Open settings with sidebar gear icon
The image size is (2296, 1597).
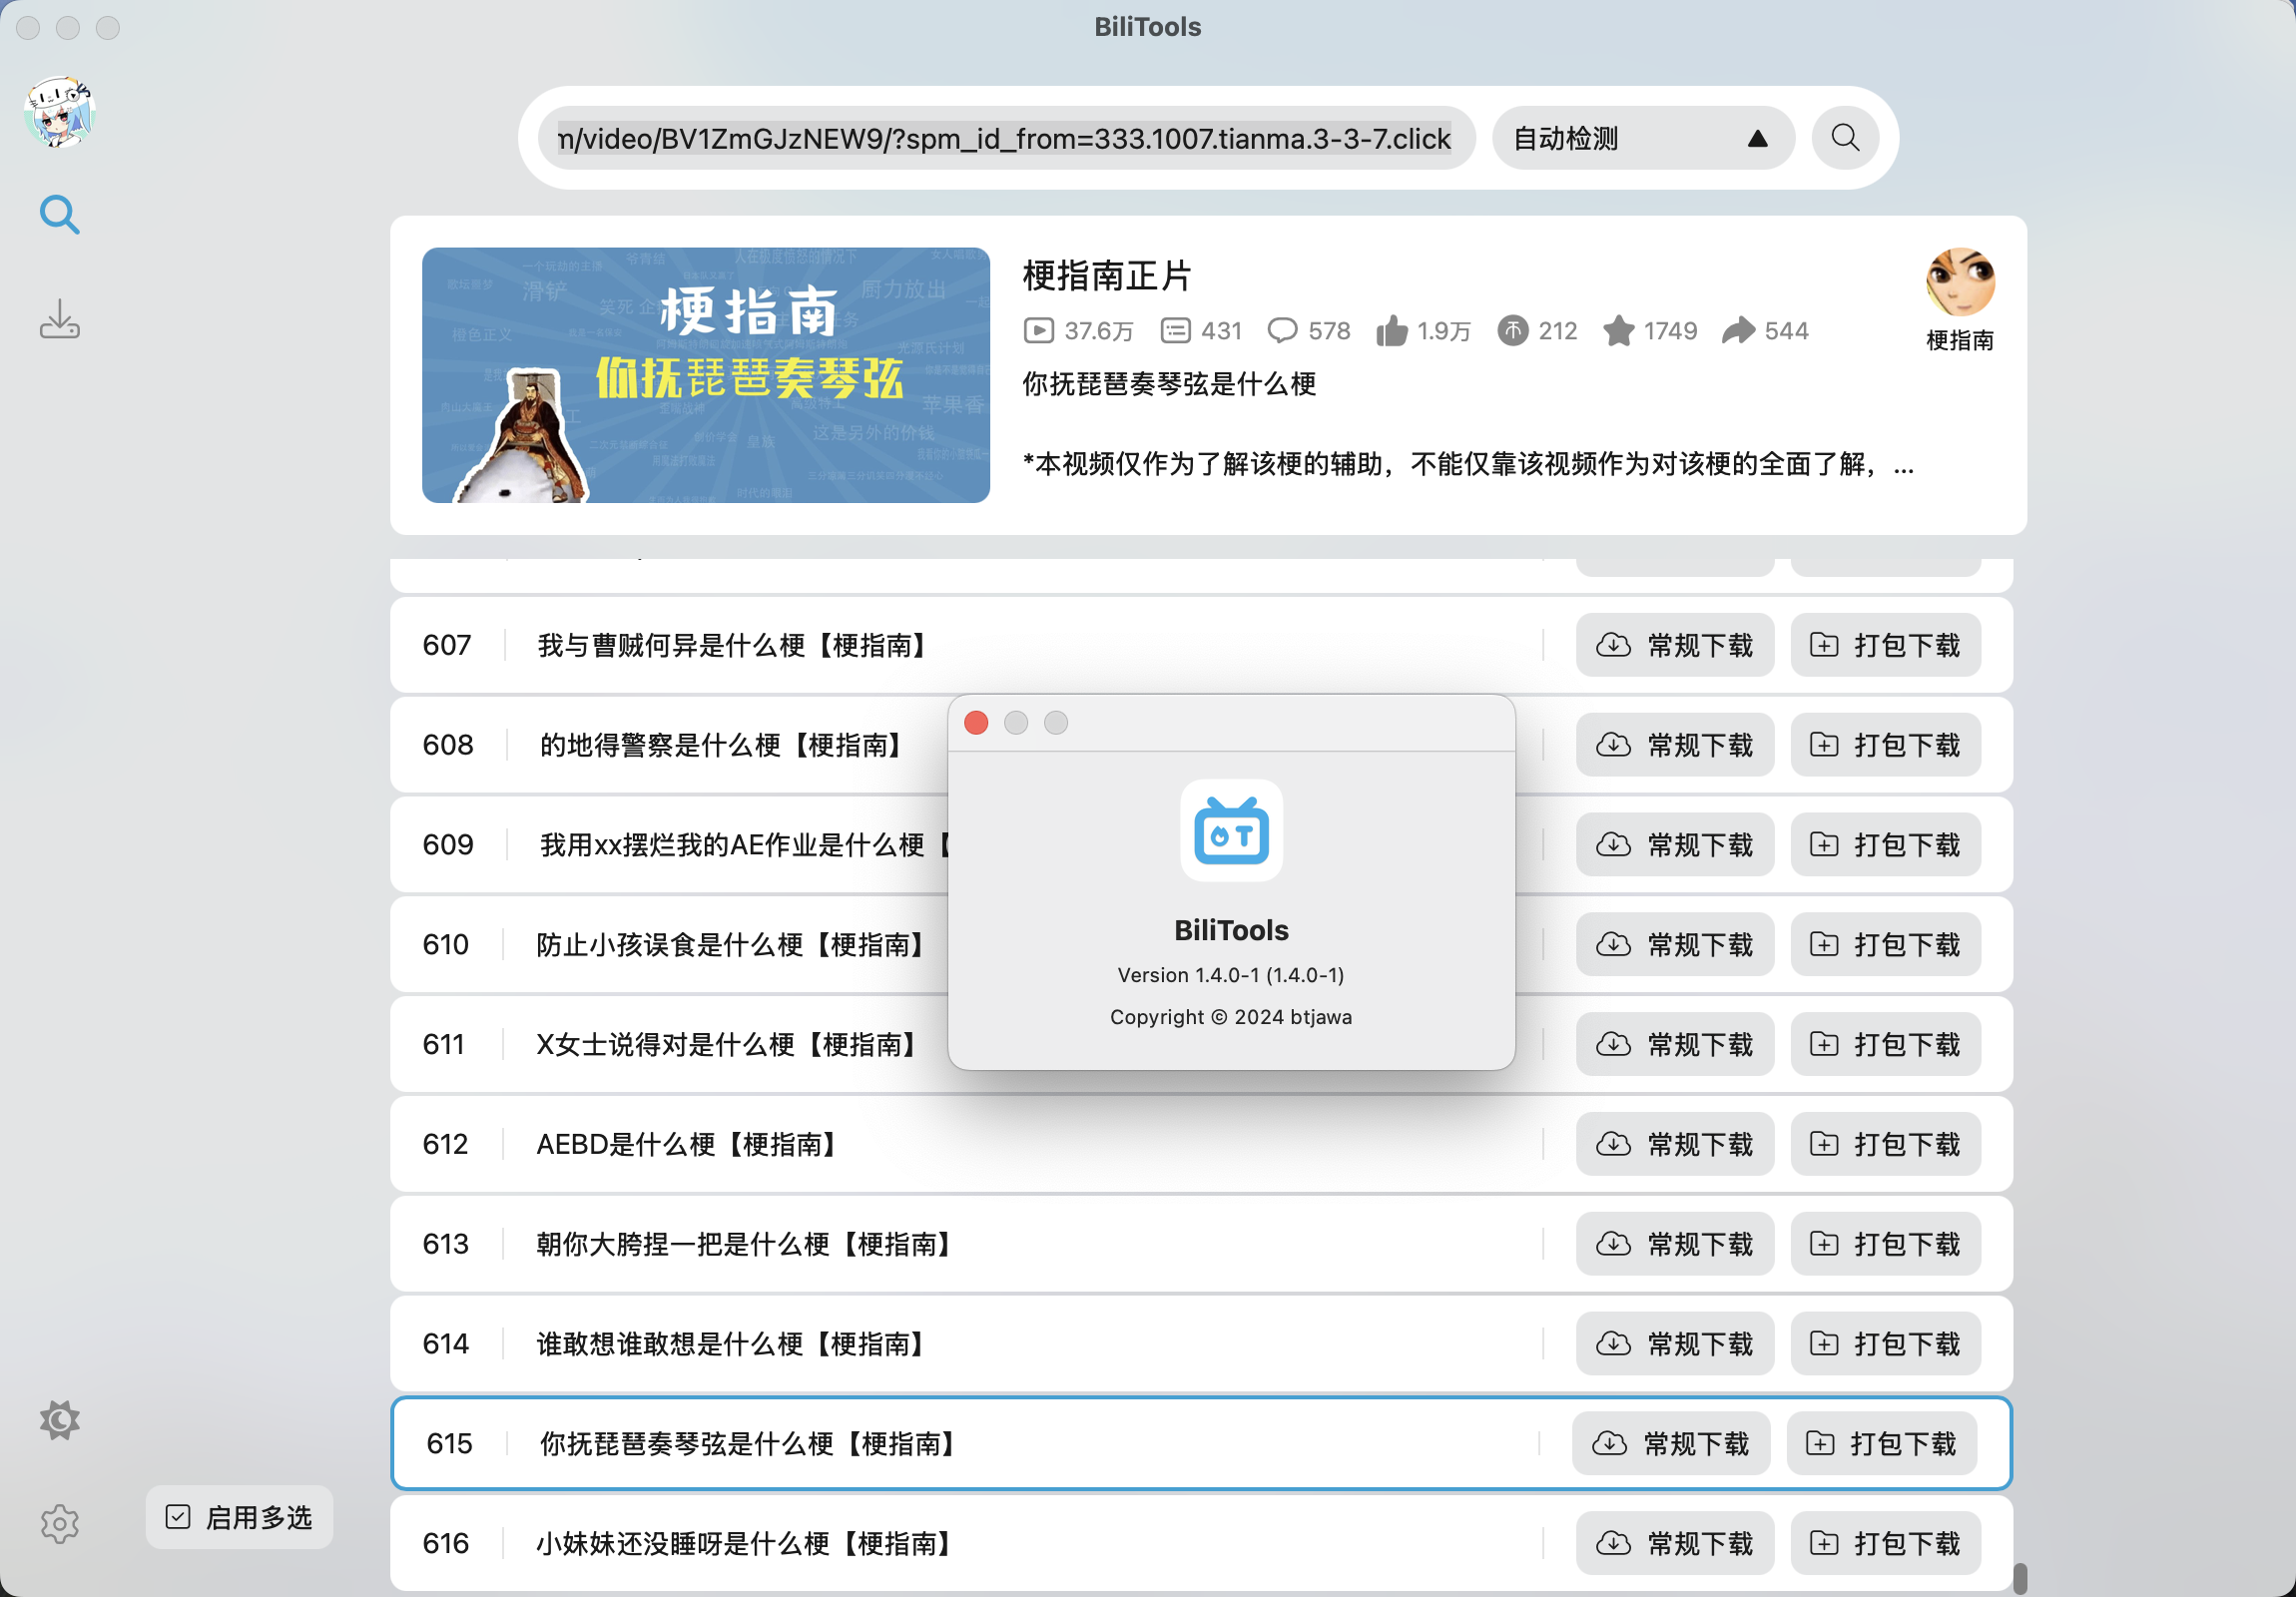[59, 1524]
